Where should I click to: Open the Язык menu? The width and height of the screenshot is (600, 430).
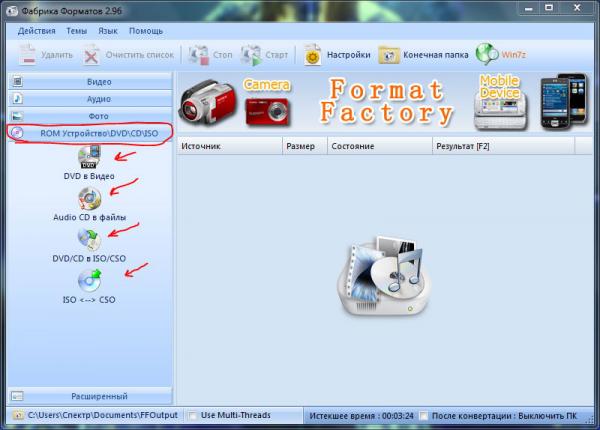point(108,31)
